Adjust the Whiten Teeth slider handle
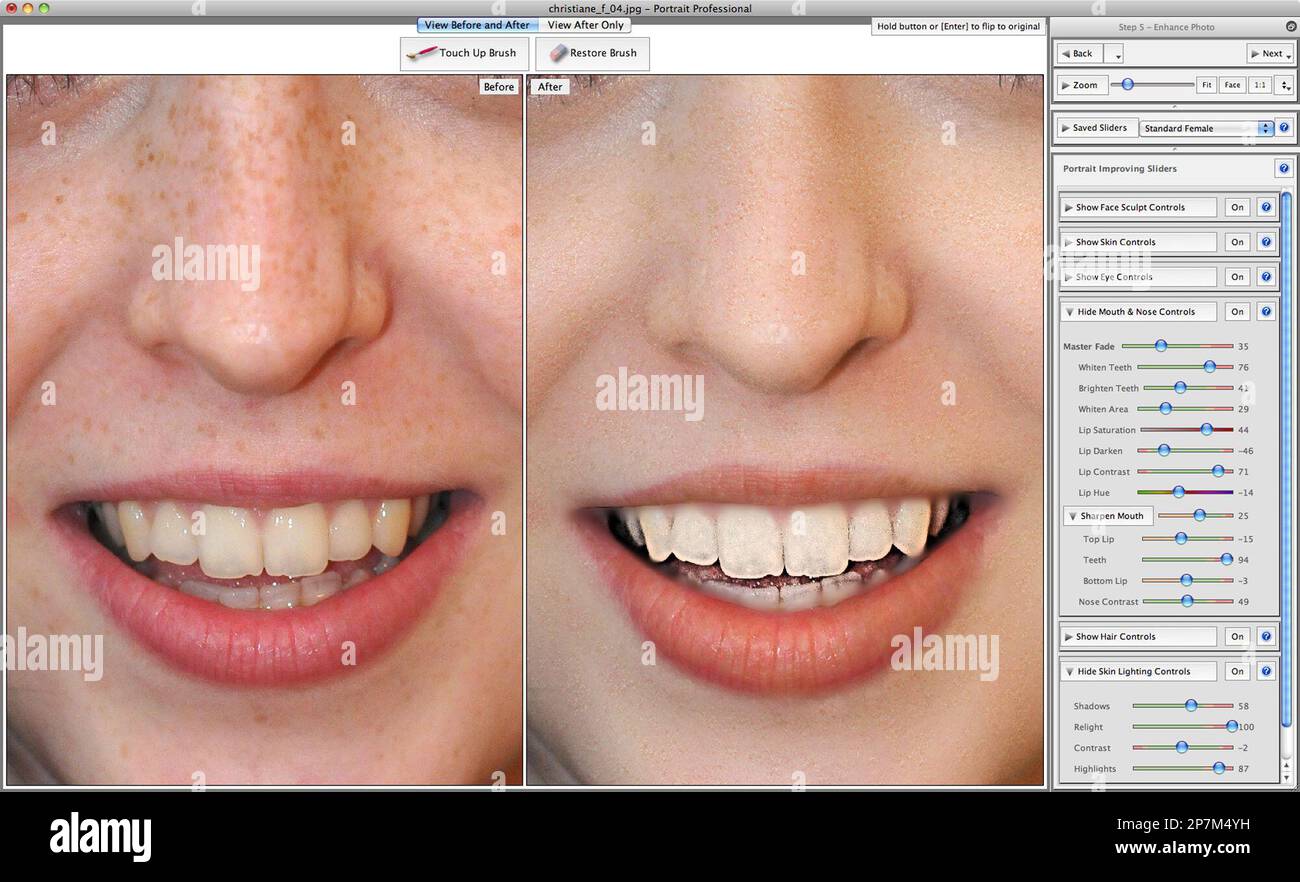The width and height of the screenshot is (1300, 882). 1209,367
